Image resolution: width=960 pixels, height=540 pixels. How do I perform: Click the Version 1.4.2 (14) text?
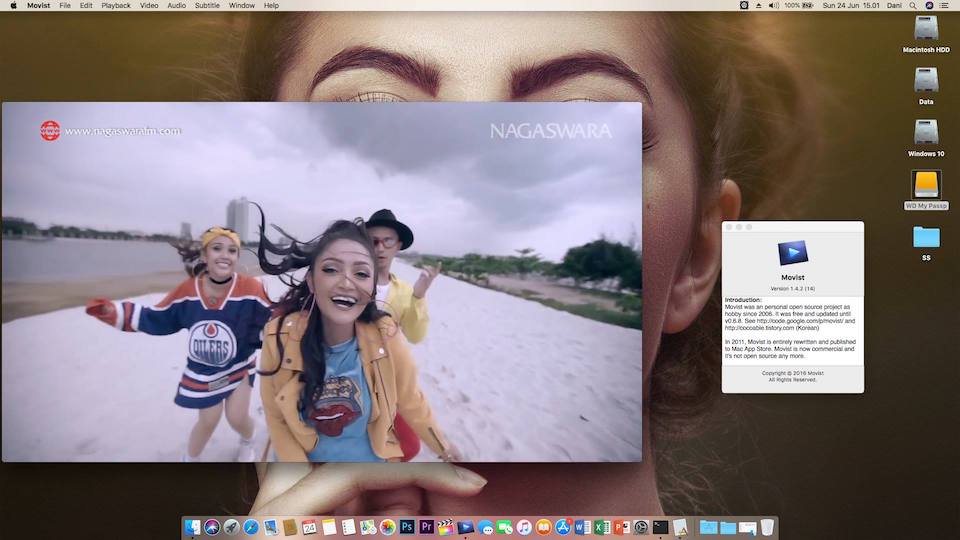(x=793, y=288)
